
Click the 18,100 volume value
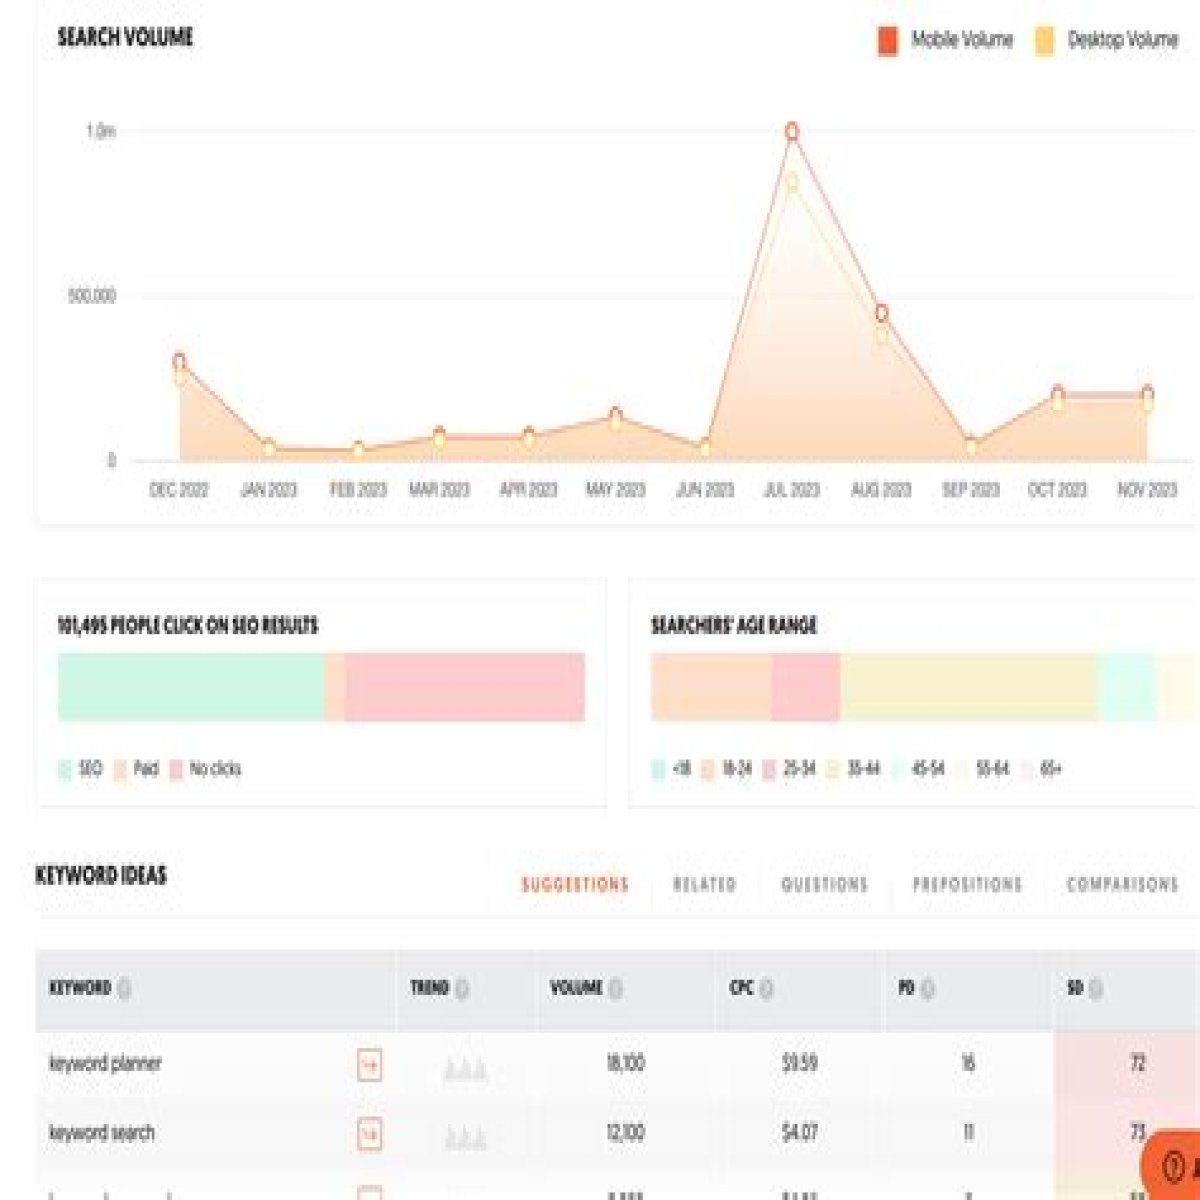click(x=625, y=1064)
